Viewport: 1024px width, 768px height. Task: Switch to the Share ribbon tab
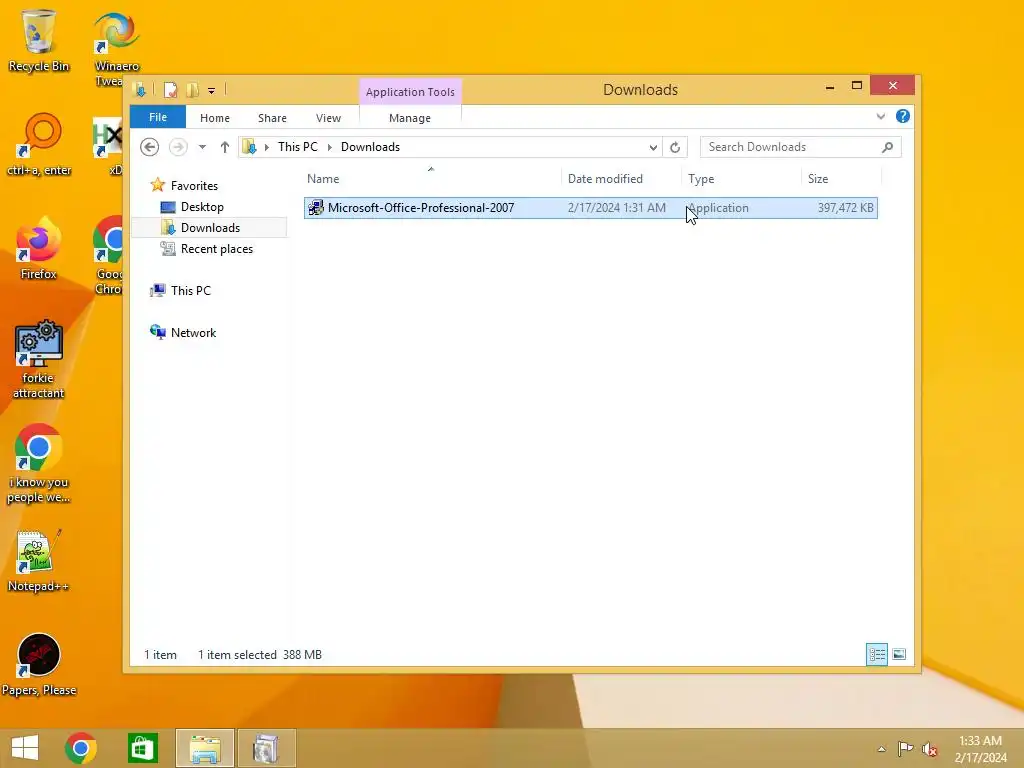272,118
